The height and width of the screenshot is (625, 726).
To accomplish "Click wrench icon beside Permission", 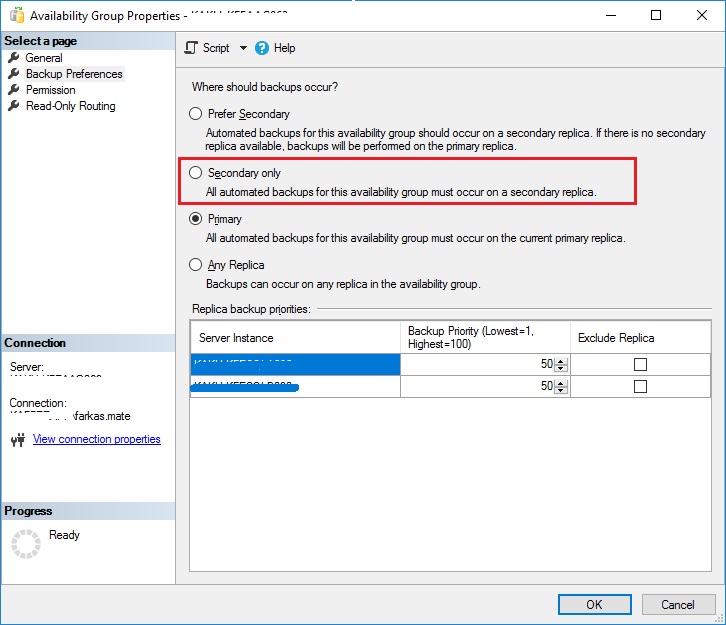I will [x=14, y=89].
